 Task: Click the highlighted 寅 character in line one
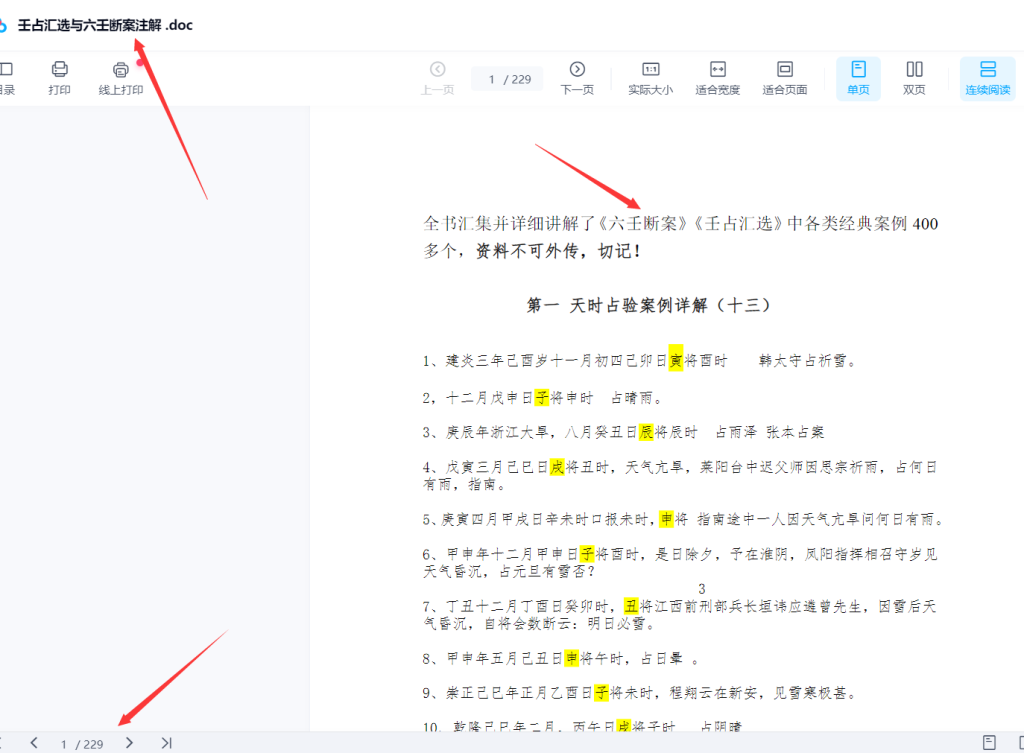tap(675, 360)
